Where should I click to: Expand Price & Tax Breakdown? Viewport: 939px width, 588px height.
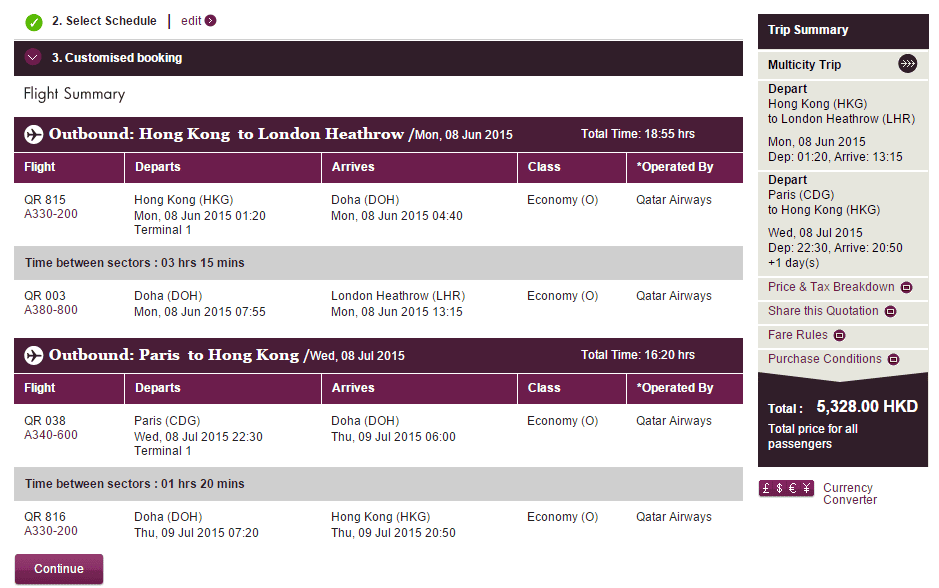pos(906,288)
